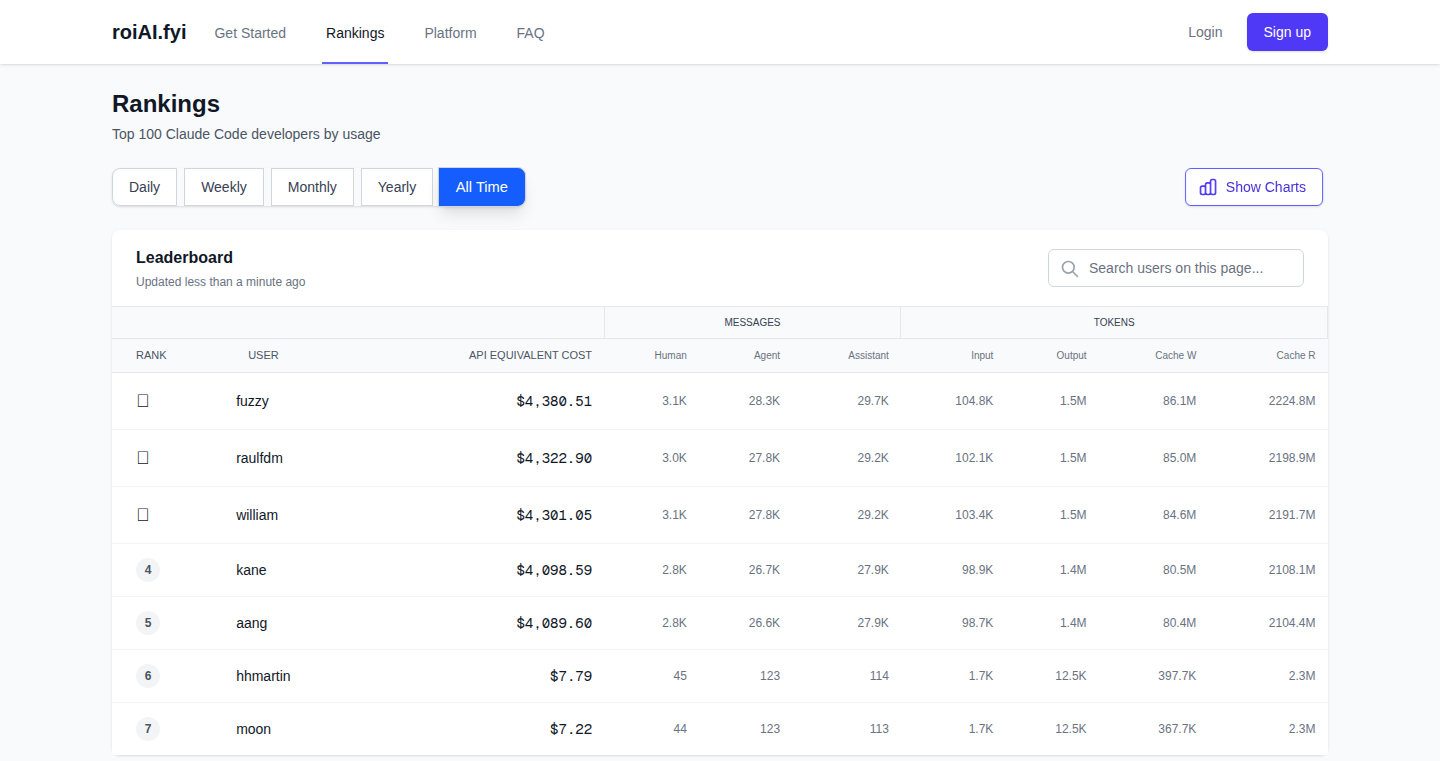This screenshot has width=1440, height=761.
Task: Click the $4,098.59 cost value
Action: click(x=554, y=570)
